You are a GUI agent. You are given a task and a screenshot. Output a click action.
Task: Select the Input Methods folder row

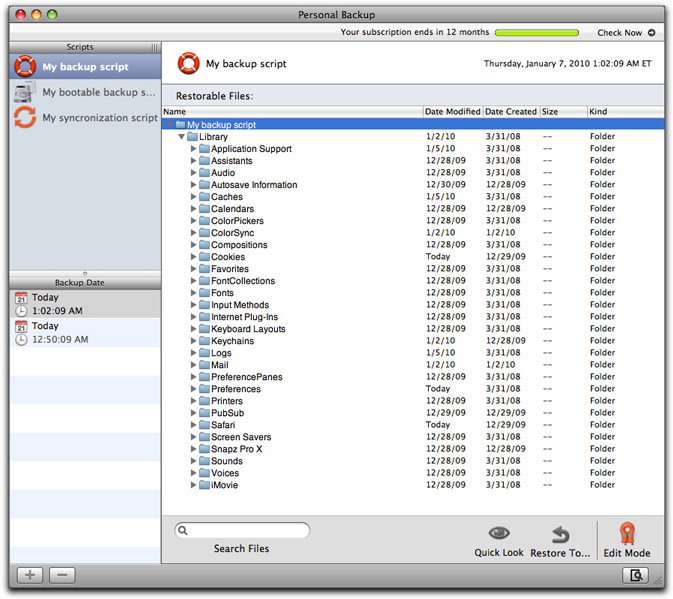(413, 305)
